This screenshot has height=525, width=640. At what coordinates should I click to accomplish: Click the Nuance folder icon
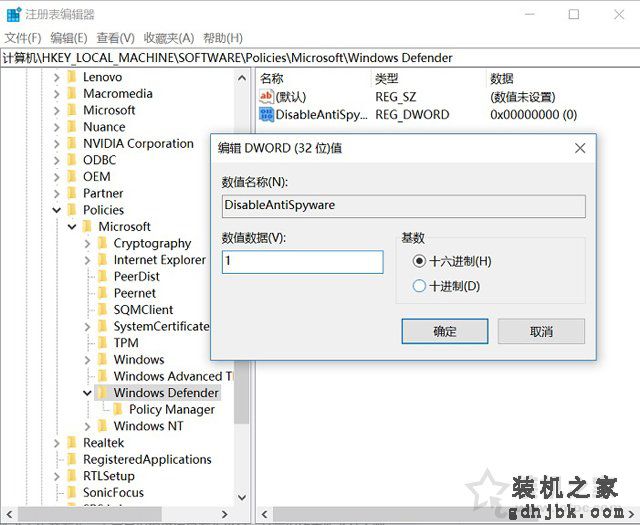72,127
